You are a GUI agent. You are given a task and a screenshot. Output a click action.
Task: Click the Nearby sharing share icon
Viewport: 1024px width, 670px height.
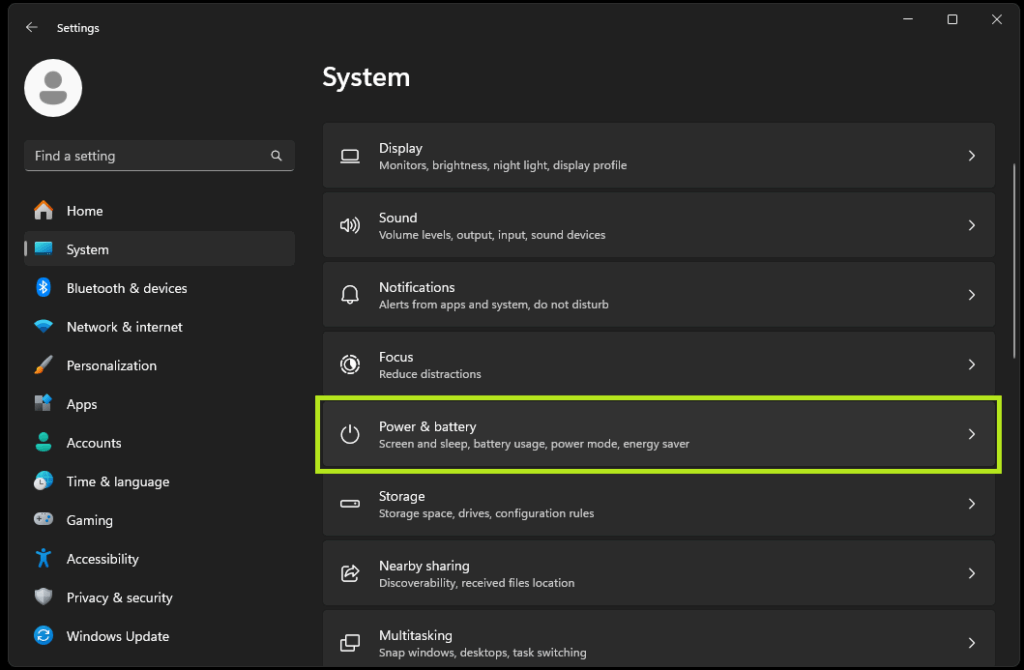pos(350,573)
